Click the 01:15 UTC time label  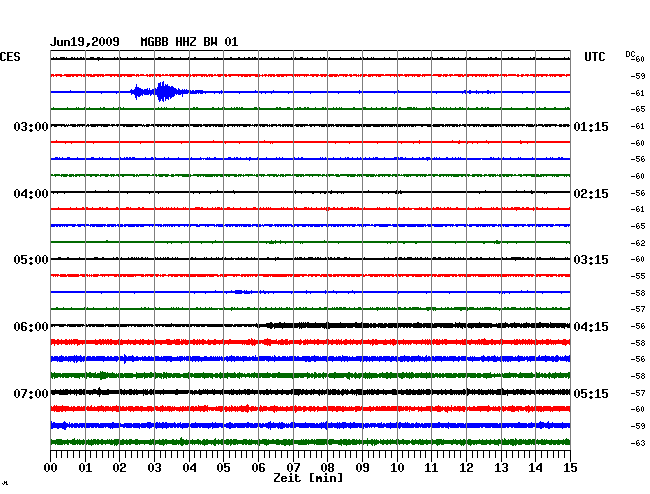(x=591, y=126)
